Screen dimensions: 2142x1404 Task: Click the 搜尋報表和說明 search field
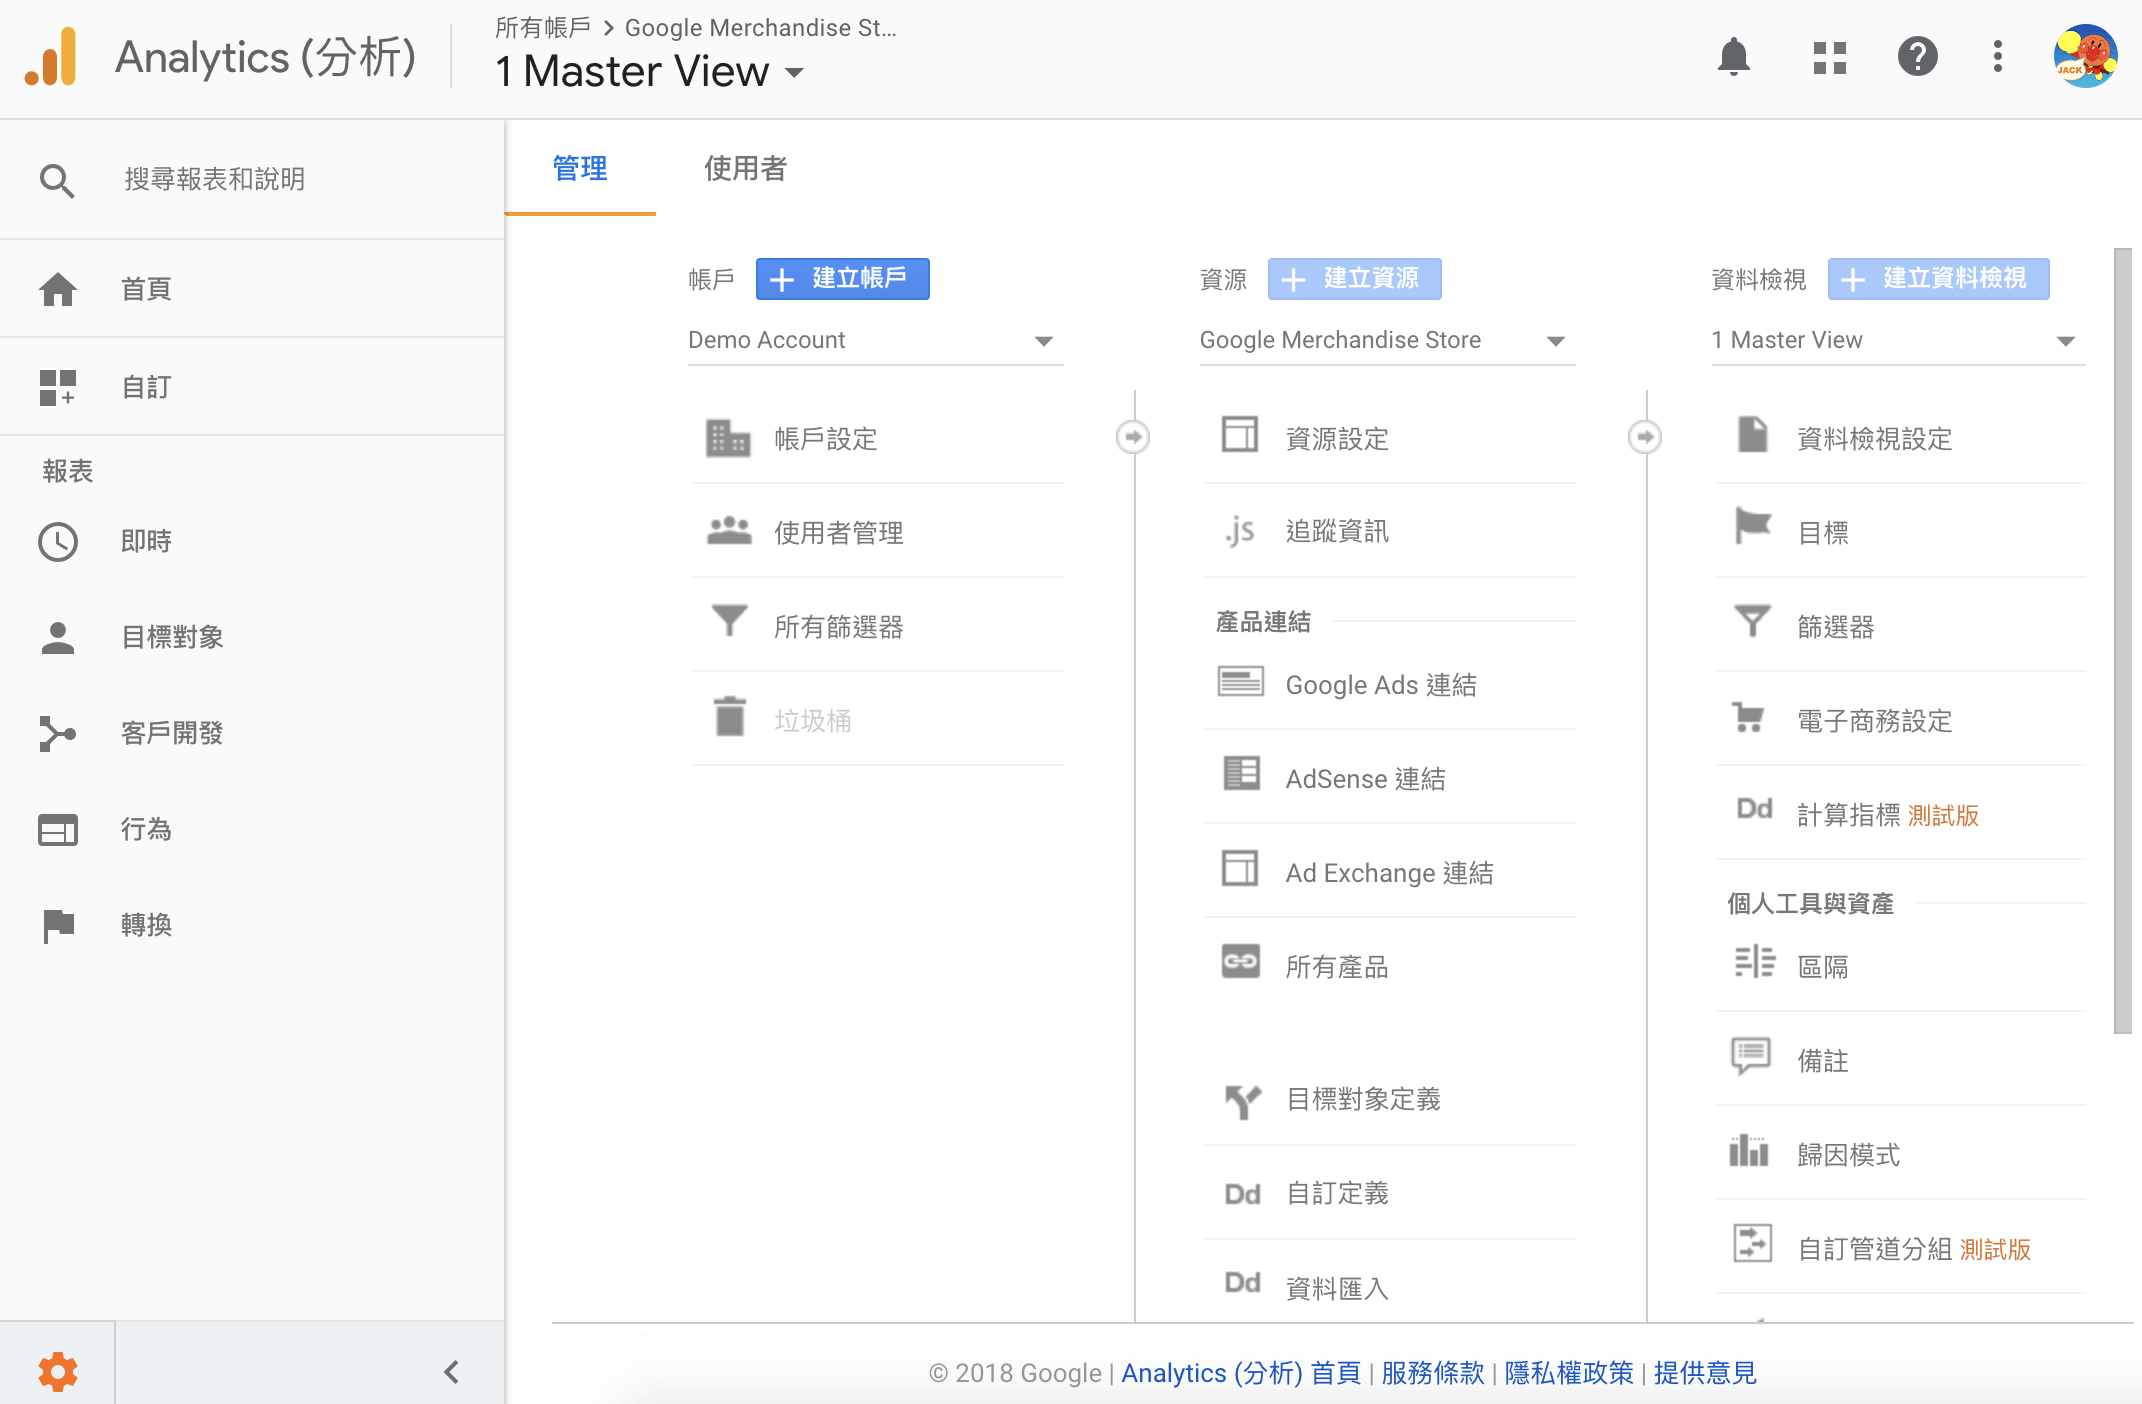[x=214, y=180]
